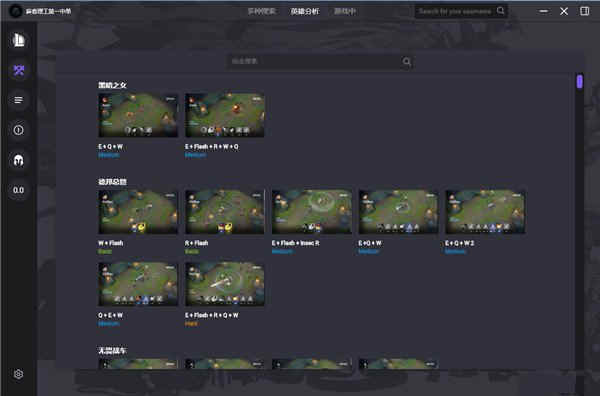Open the third top navigation tab
The width and height of the screenshot is (600, 396).
[x=345, y=11]
